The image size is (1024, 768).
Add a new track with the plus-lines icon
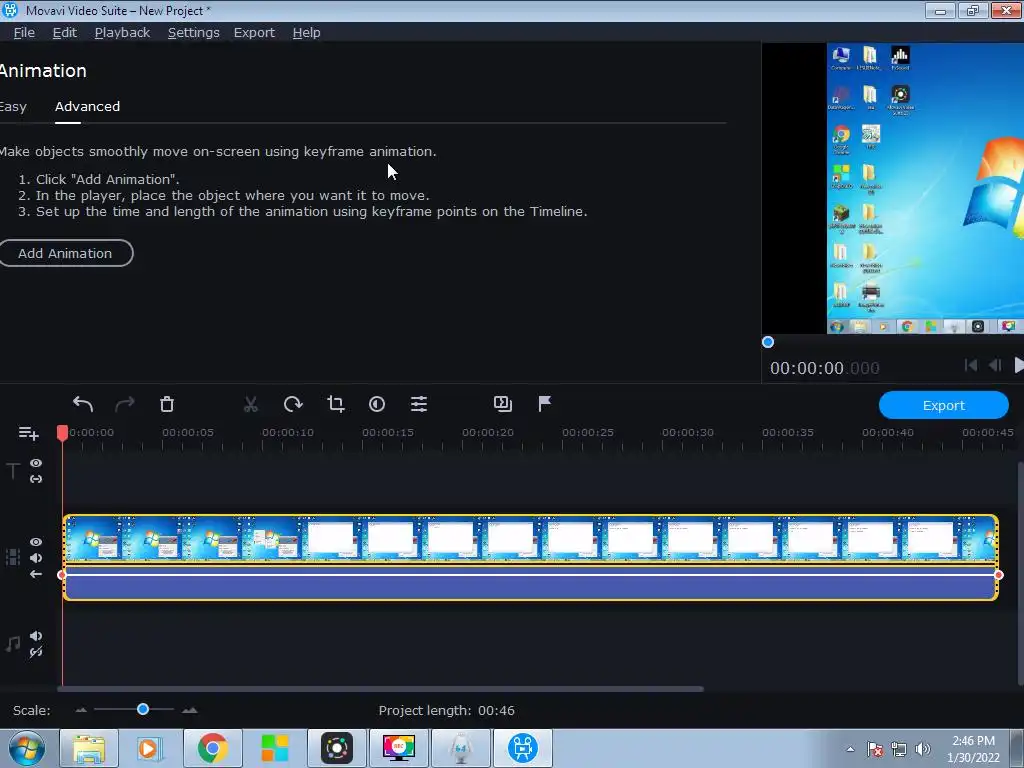pyautogui.click(x=29, y=434)
